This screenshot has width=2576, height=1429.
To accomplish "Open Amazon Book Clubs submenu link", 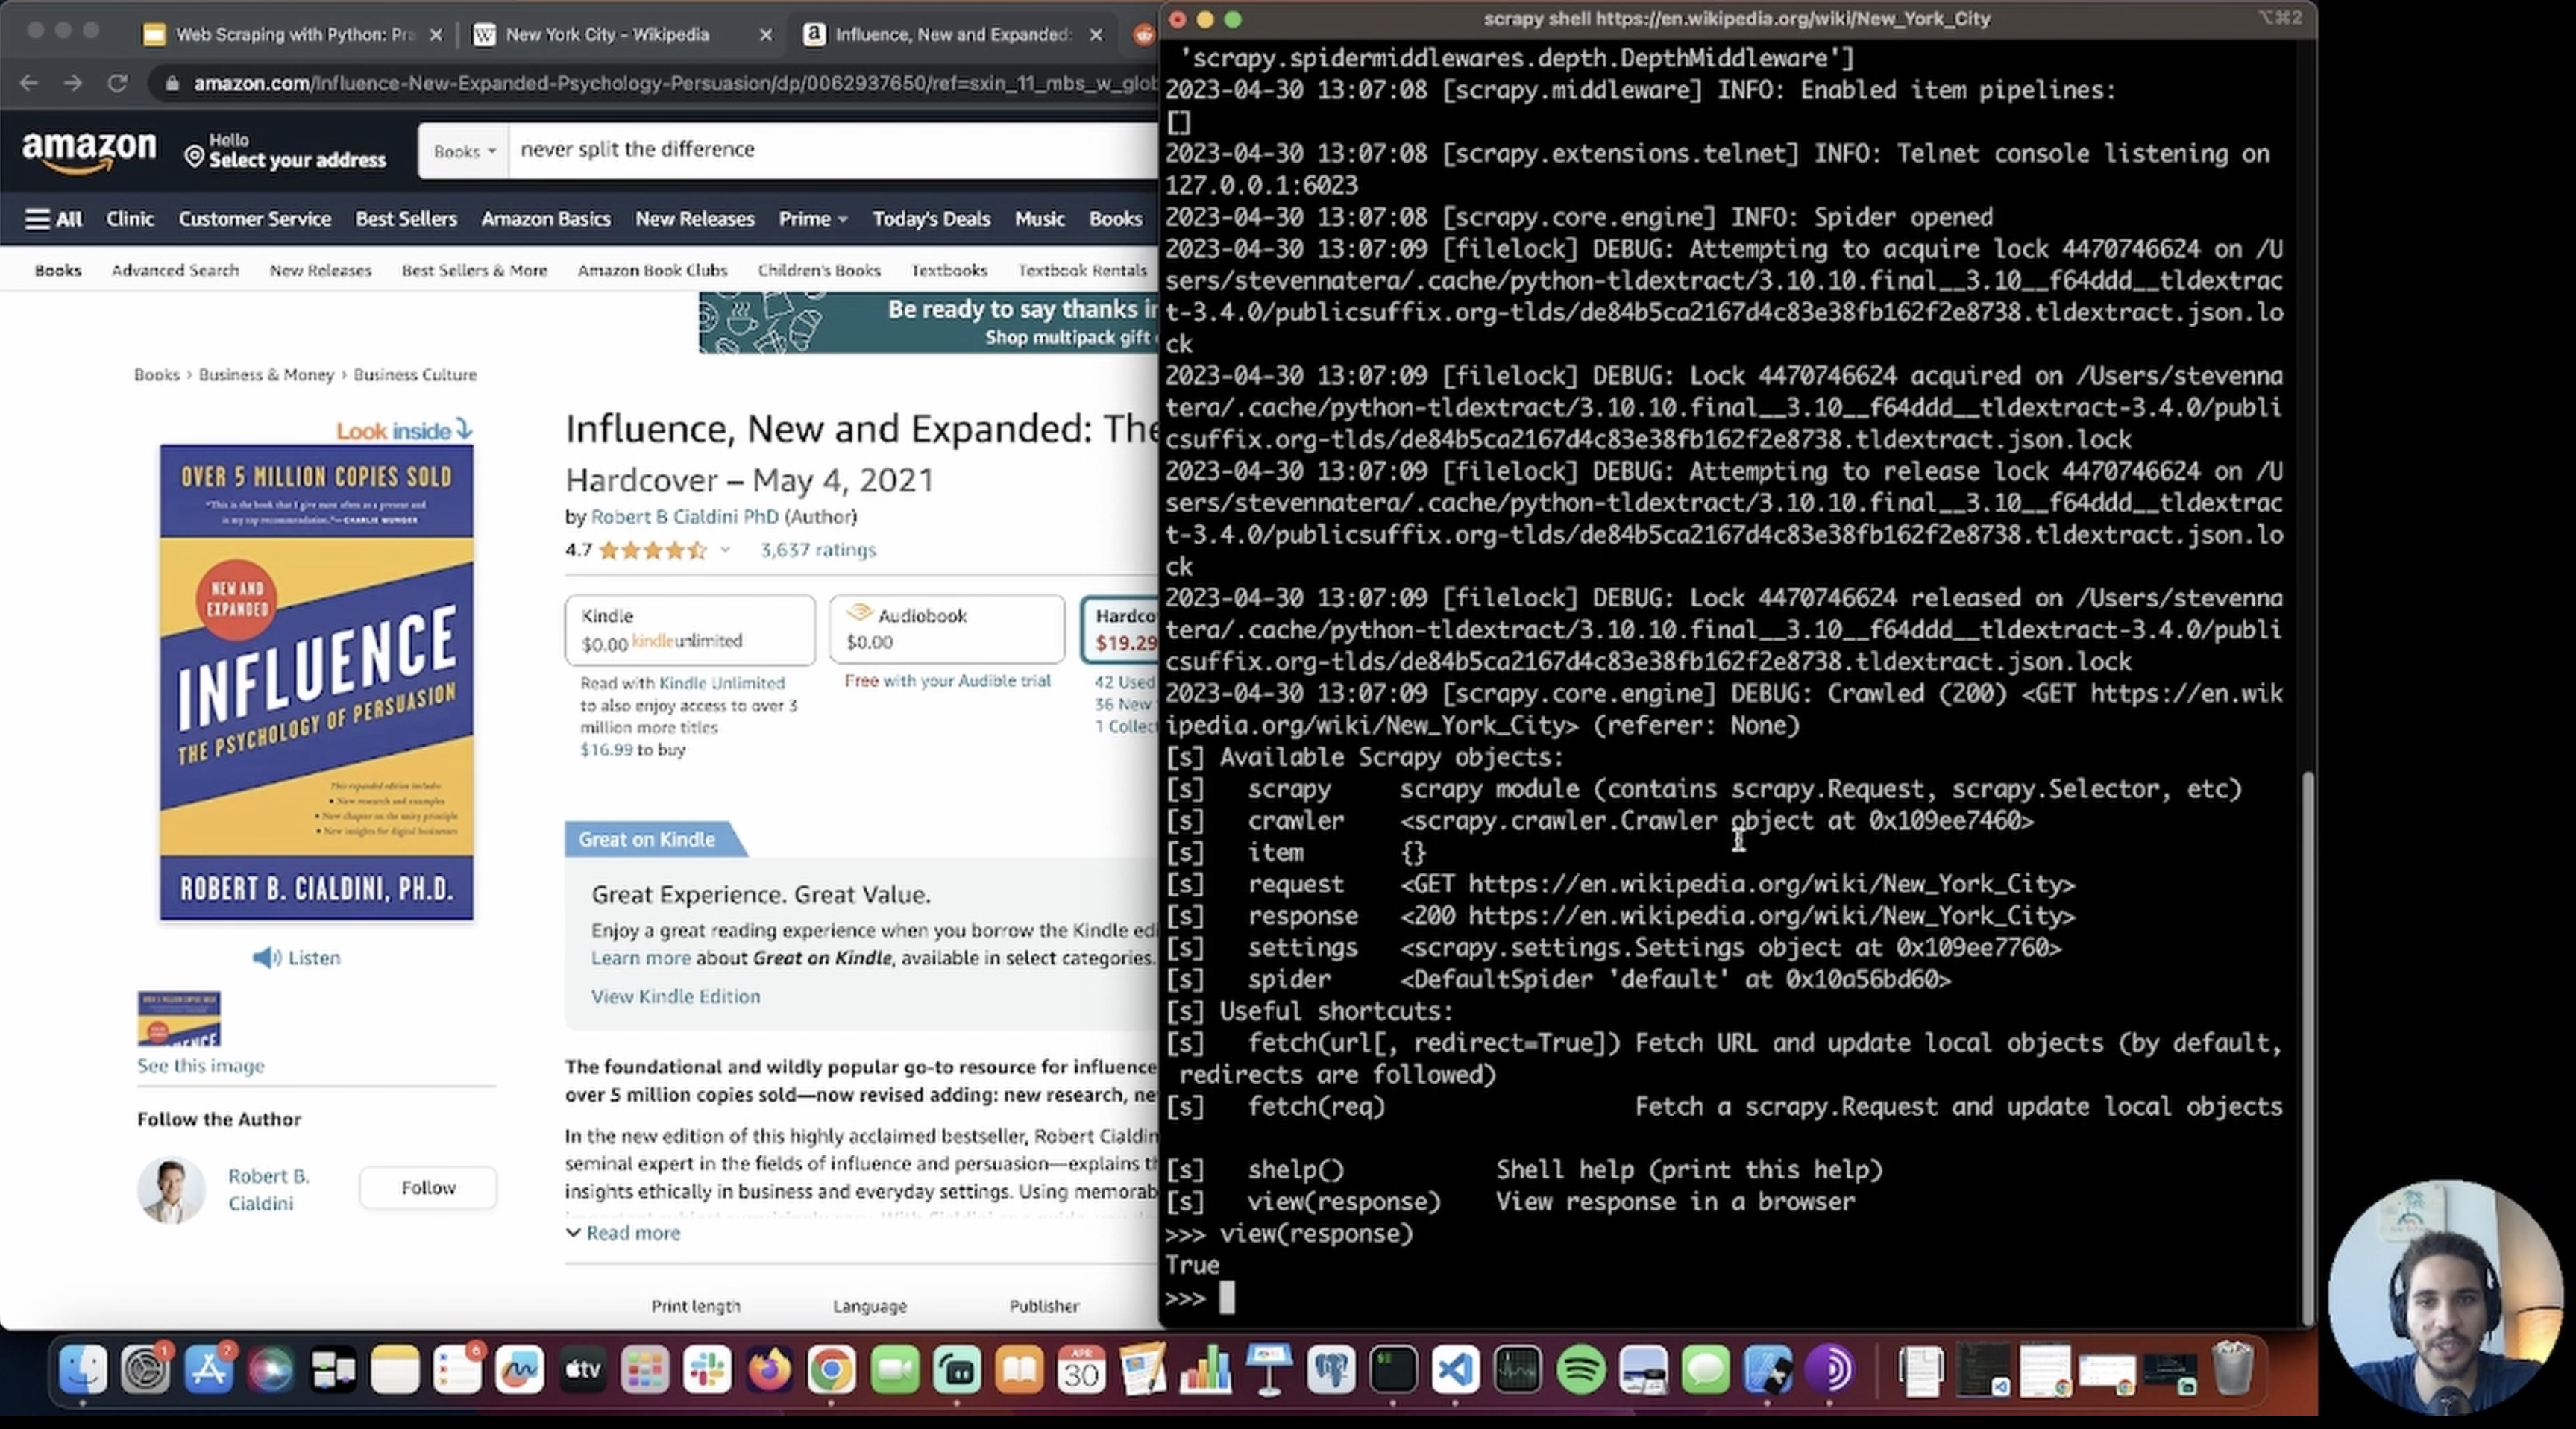I will click(x=652, y=270).
